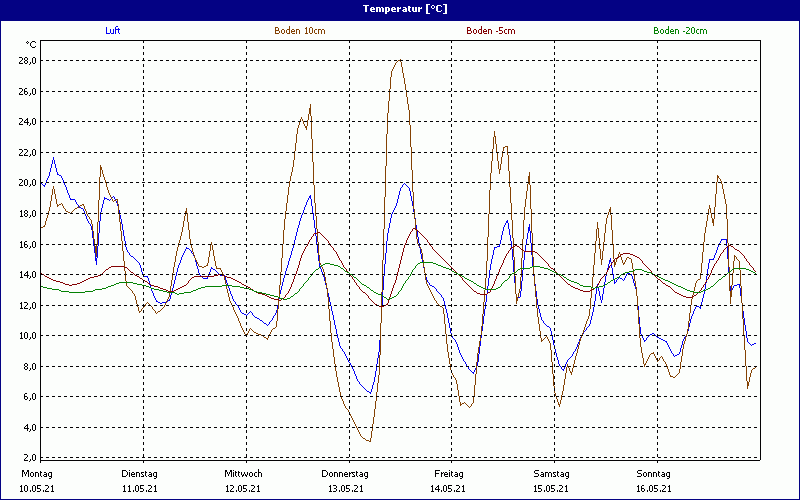Click the 12,0 y-axis value

point(28,306)
